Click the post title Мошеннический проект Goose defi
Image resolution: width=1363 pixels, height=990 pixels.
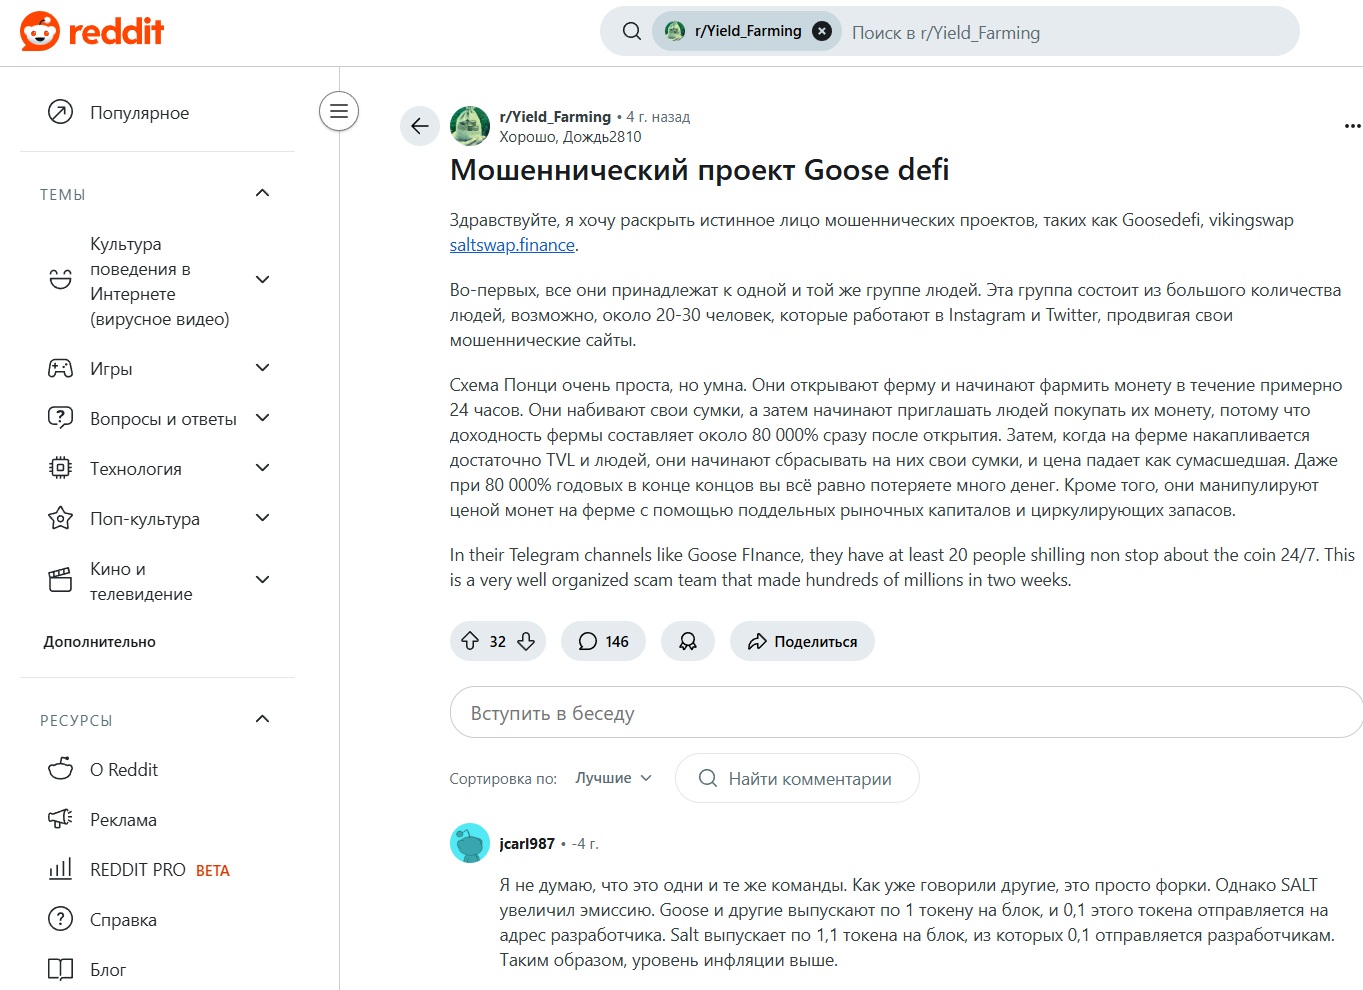(699, 170)
